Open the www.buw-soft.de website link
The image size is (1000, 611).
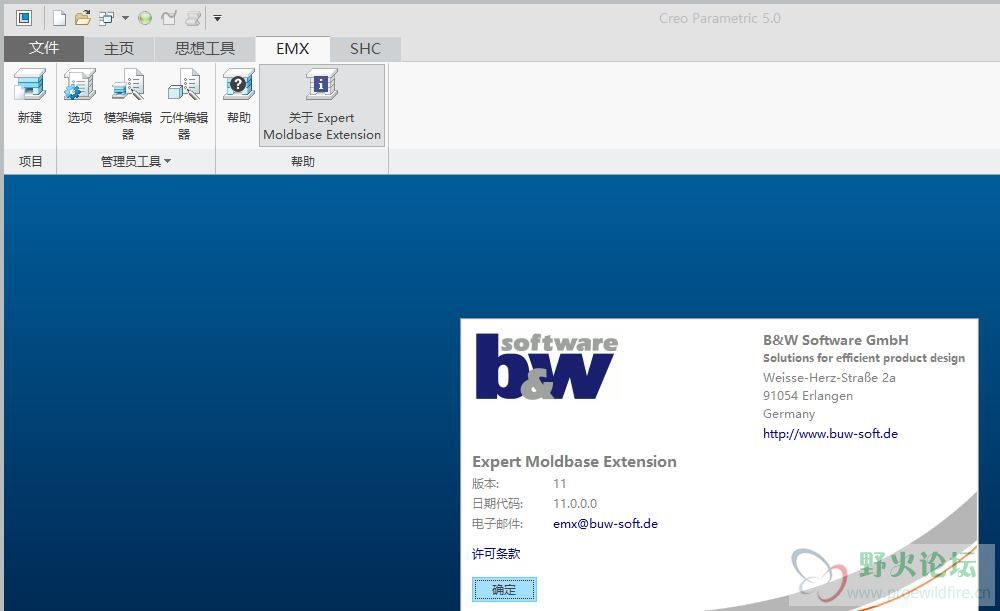[830, 434]
